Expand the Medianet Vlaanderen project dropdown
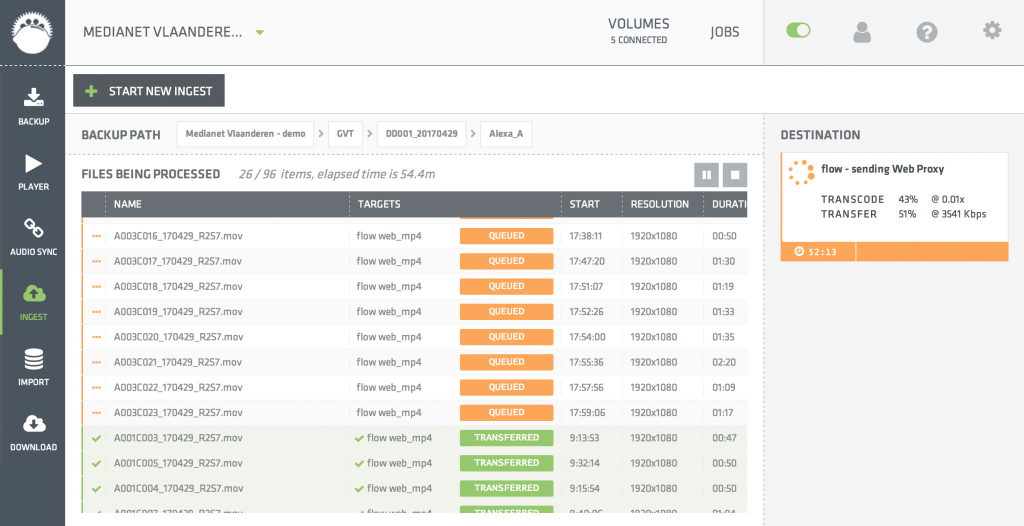The height and width of the screenshot is (526, 1024). [x=260, y=32]
